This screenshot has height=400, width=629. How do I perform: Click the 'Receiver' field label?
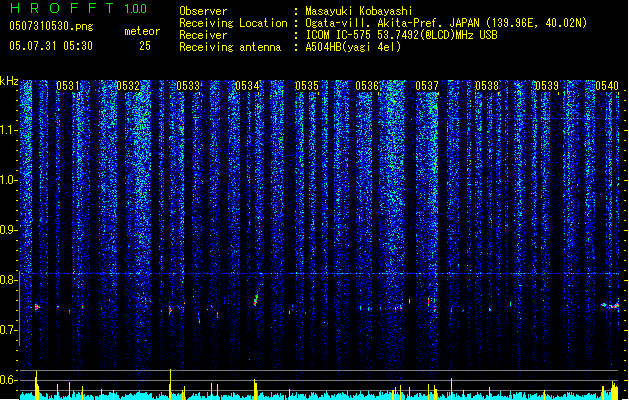203,35
